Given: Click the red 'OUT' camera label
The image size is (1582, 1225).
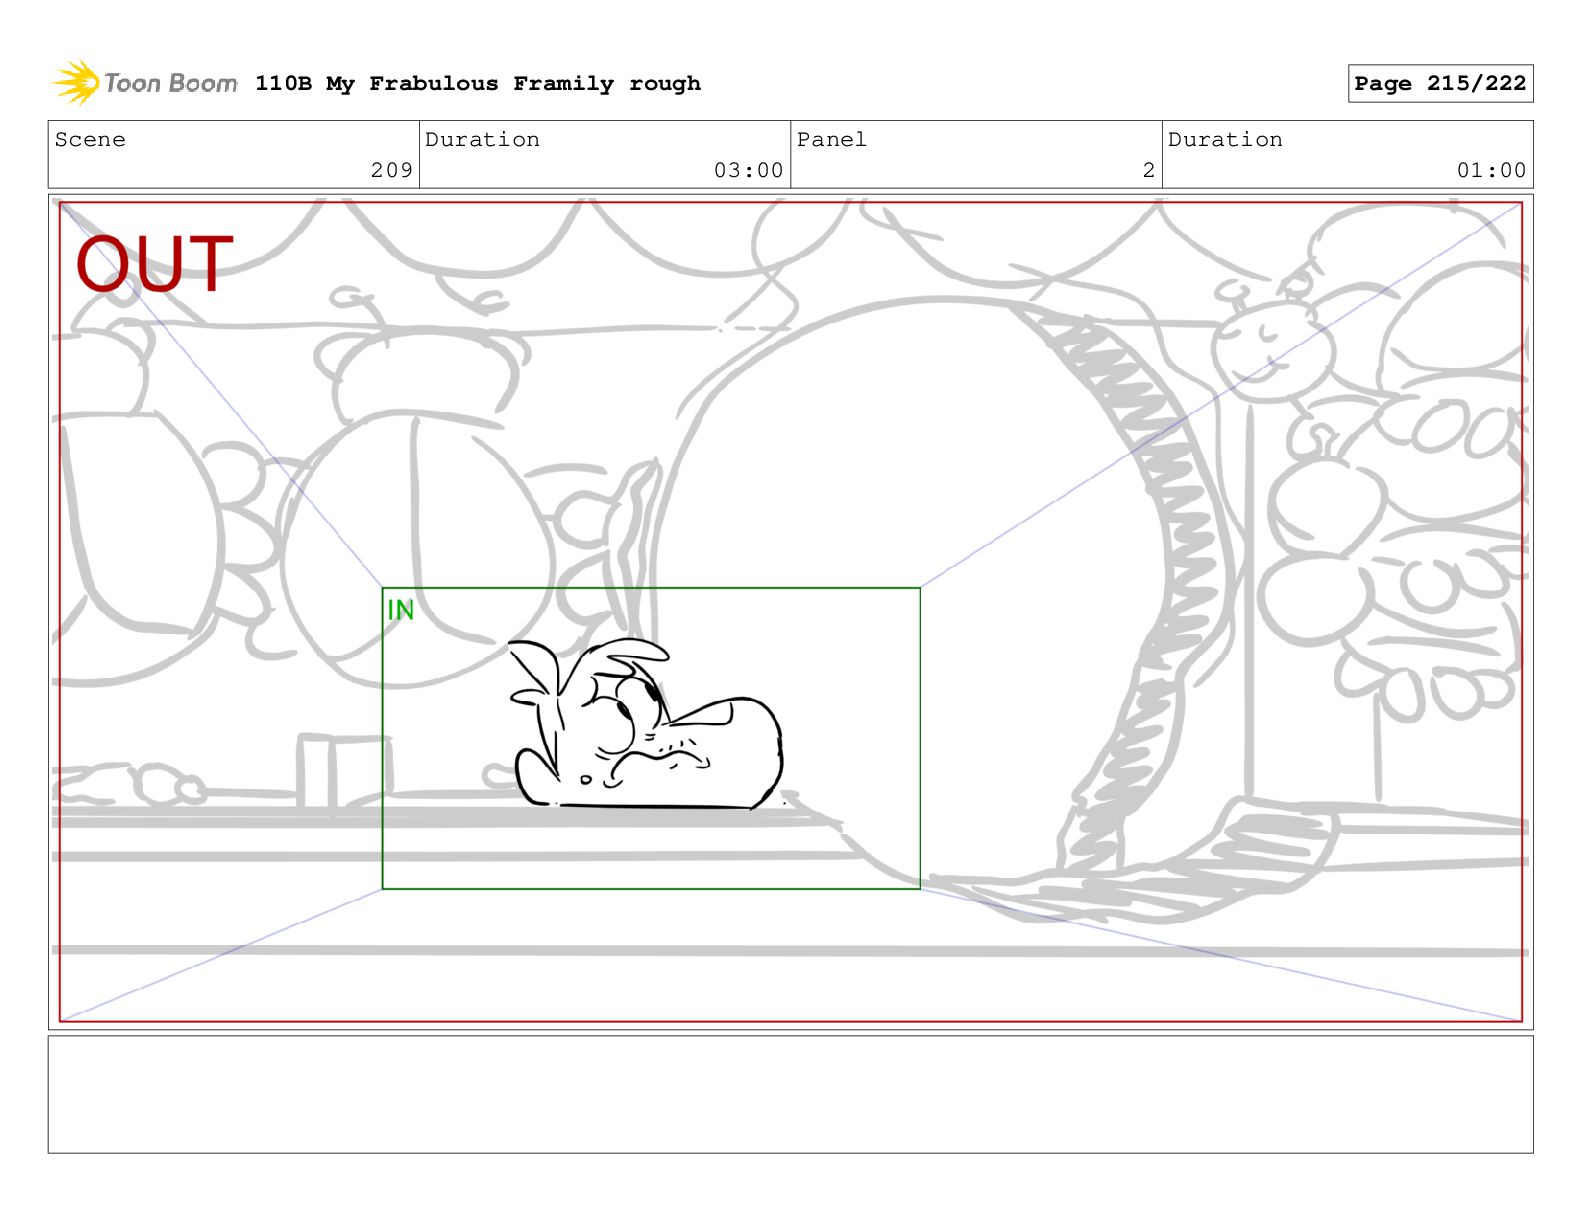Looking at the screenshot, I should pyautogui.click(x=155, y=264).
